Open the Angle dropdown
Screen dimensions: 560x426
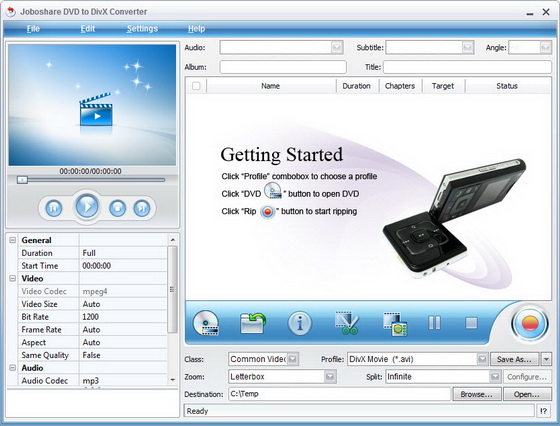(545, 47)
